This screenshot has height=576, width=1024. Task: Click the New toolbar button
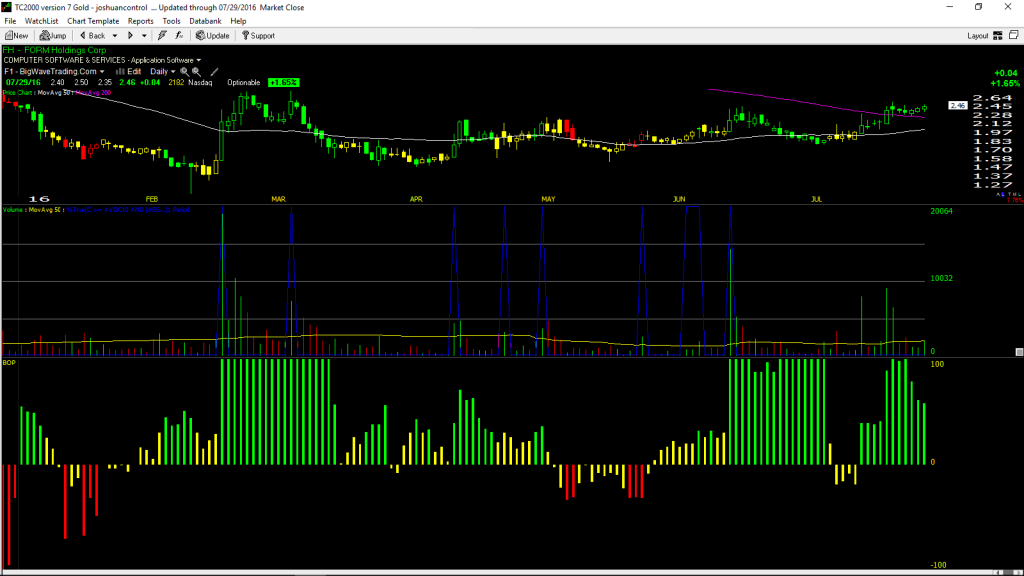16,36
